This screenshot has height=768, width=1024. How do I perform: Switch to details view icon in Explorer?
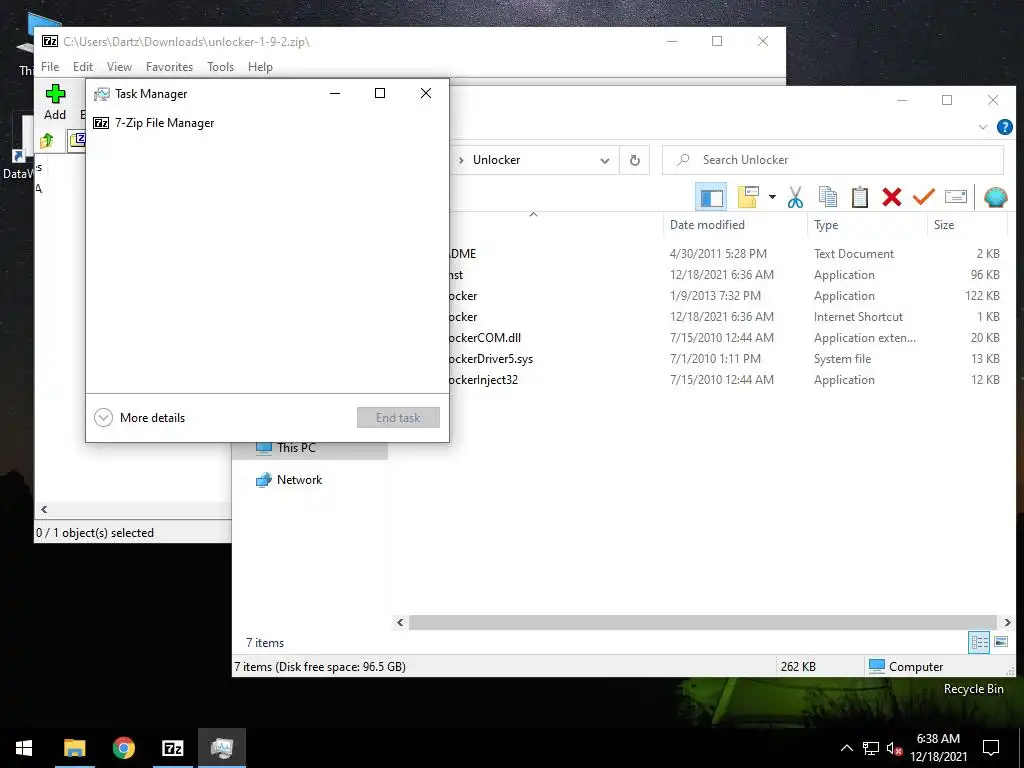(980, 642)
